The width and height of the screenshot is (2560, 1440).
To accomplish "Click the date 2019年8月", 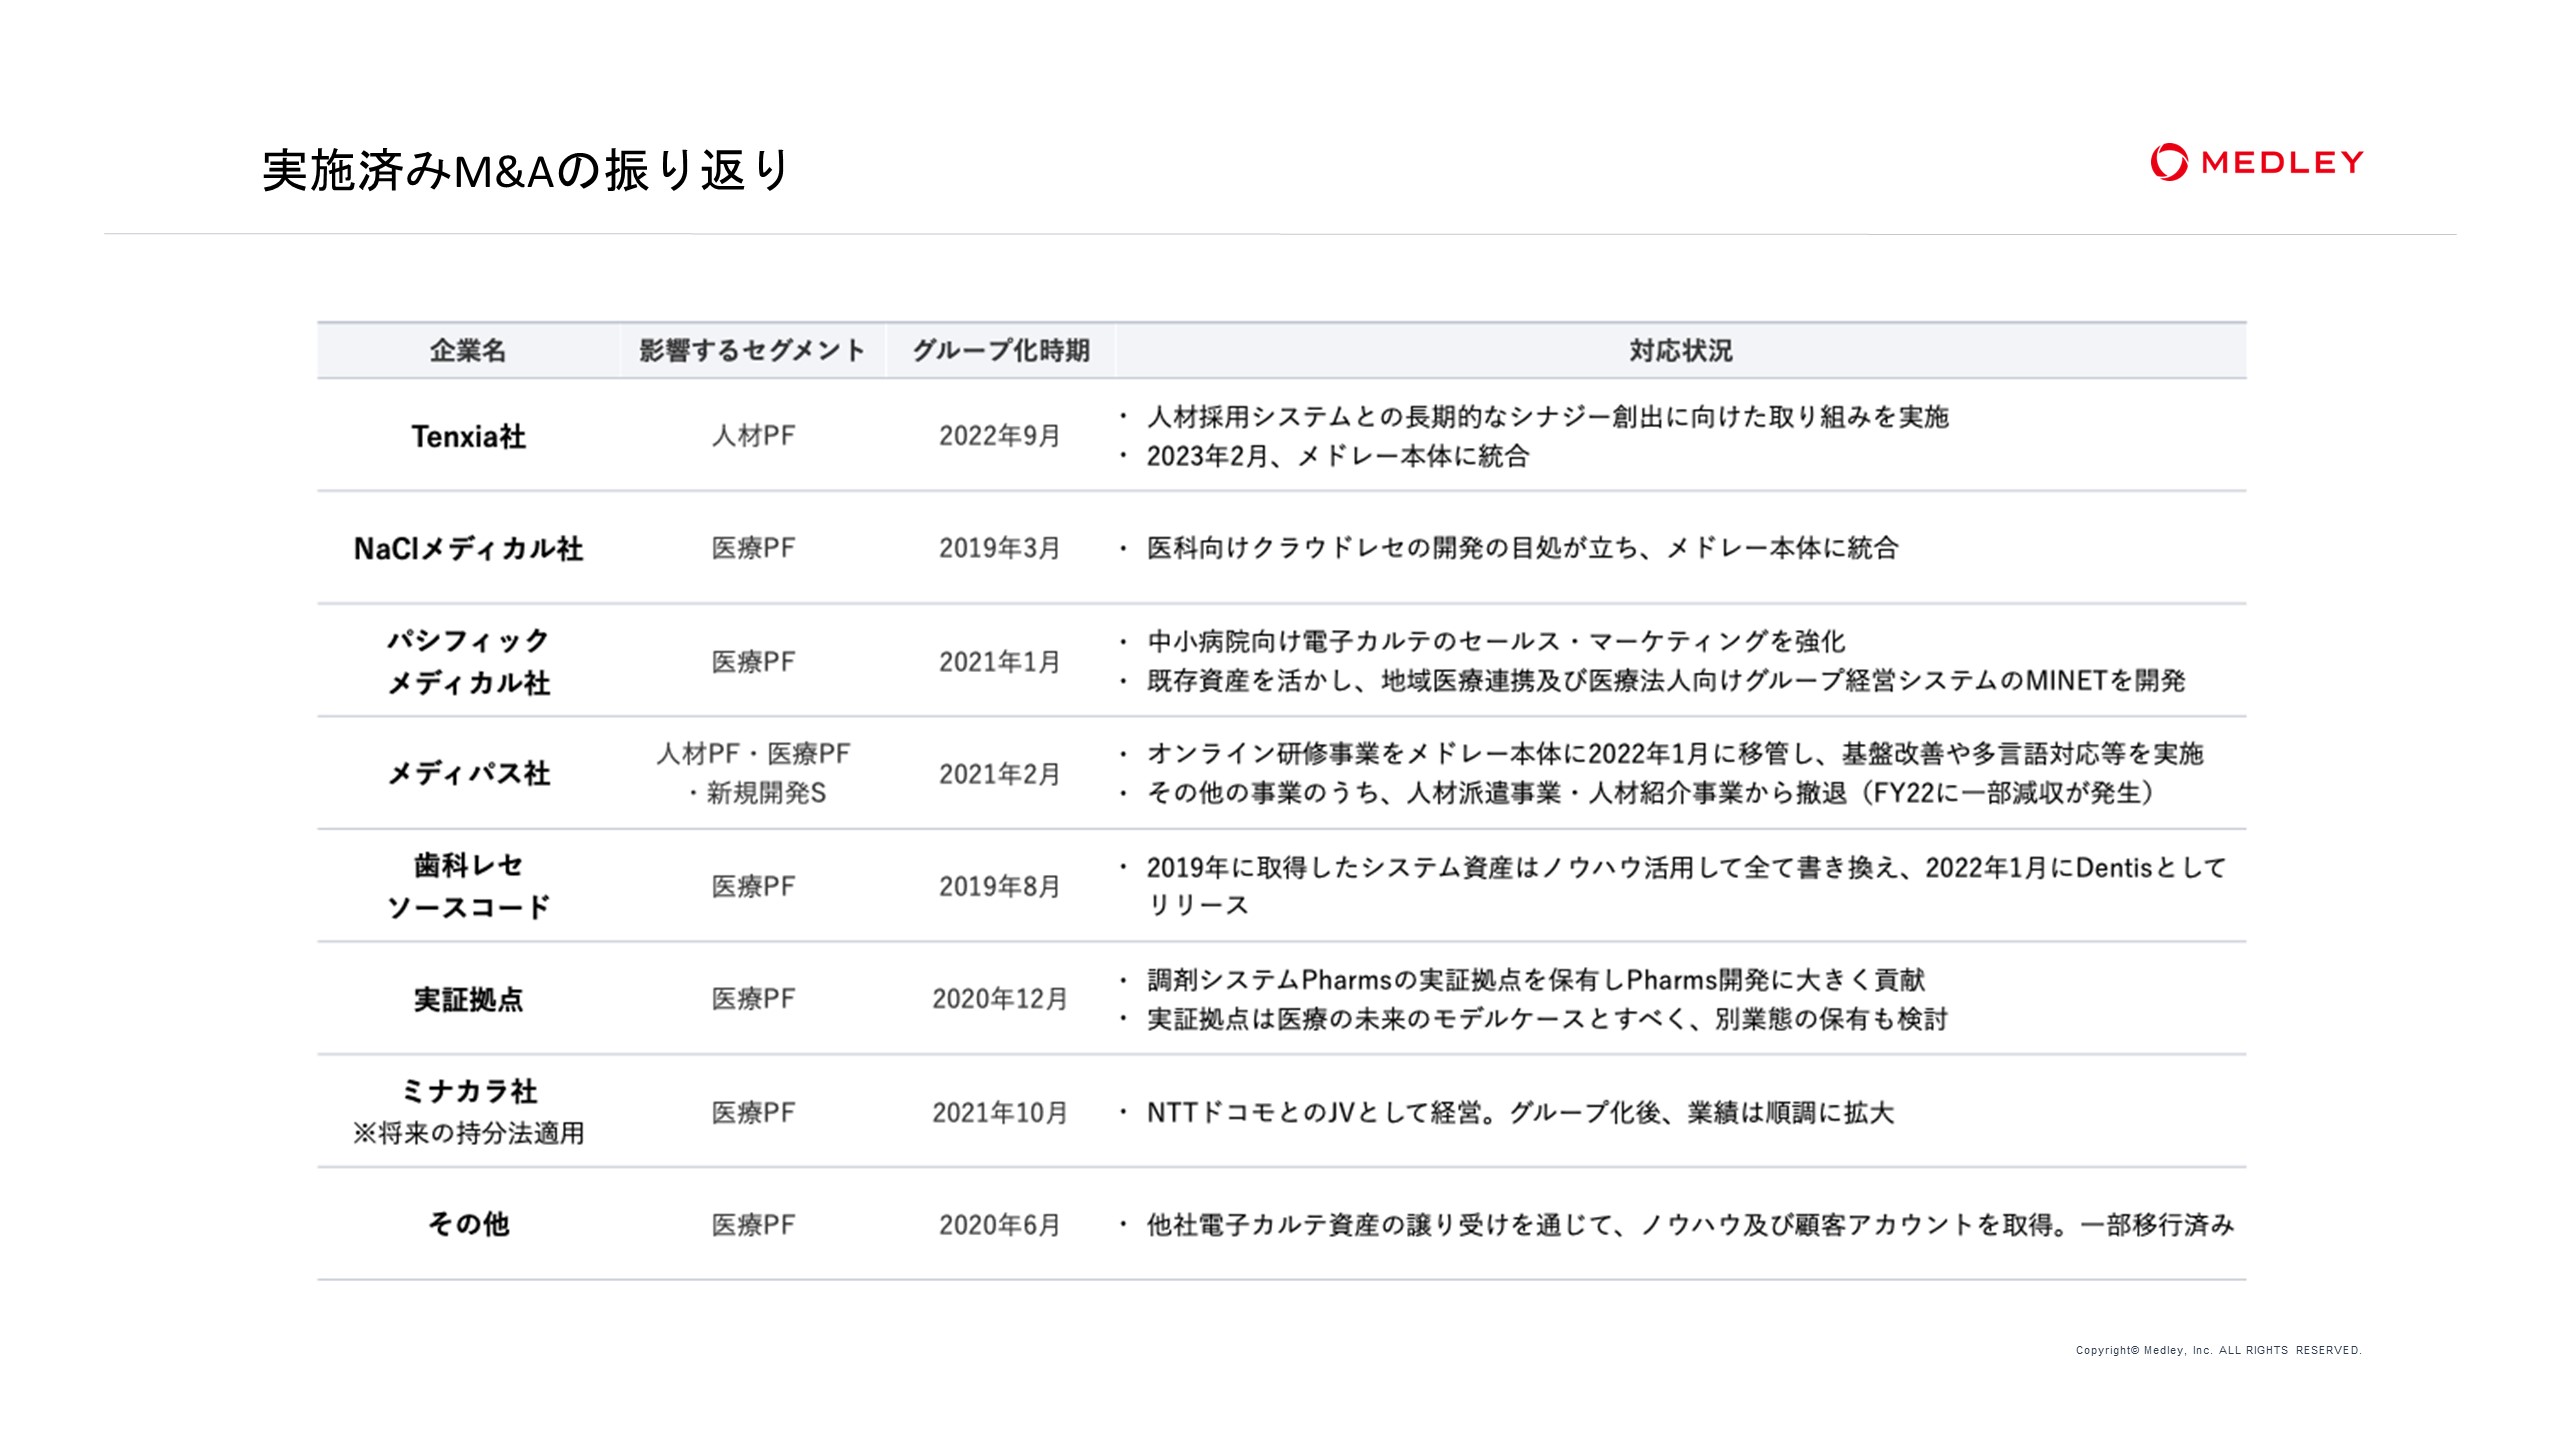I will tap(1000, 886).
